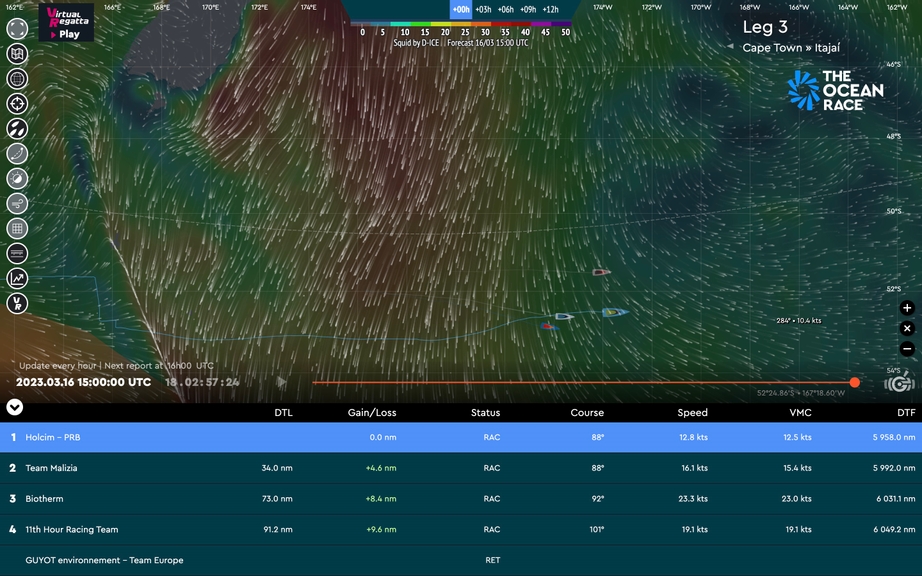Screen dimensions: 922x576
Task: Toggle the day/night sun icon
Action: 17,178
